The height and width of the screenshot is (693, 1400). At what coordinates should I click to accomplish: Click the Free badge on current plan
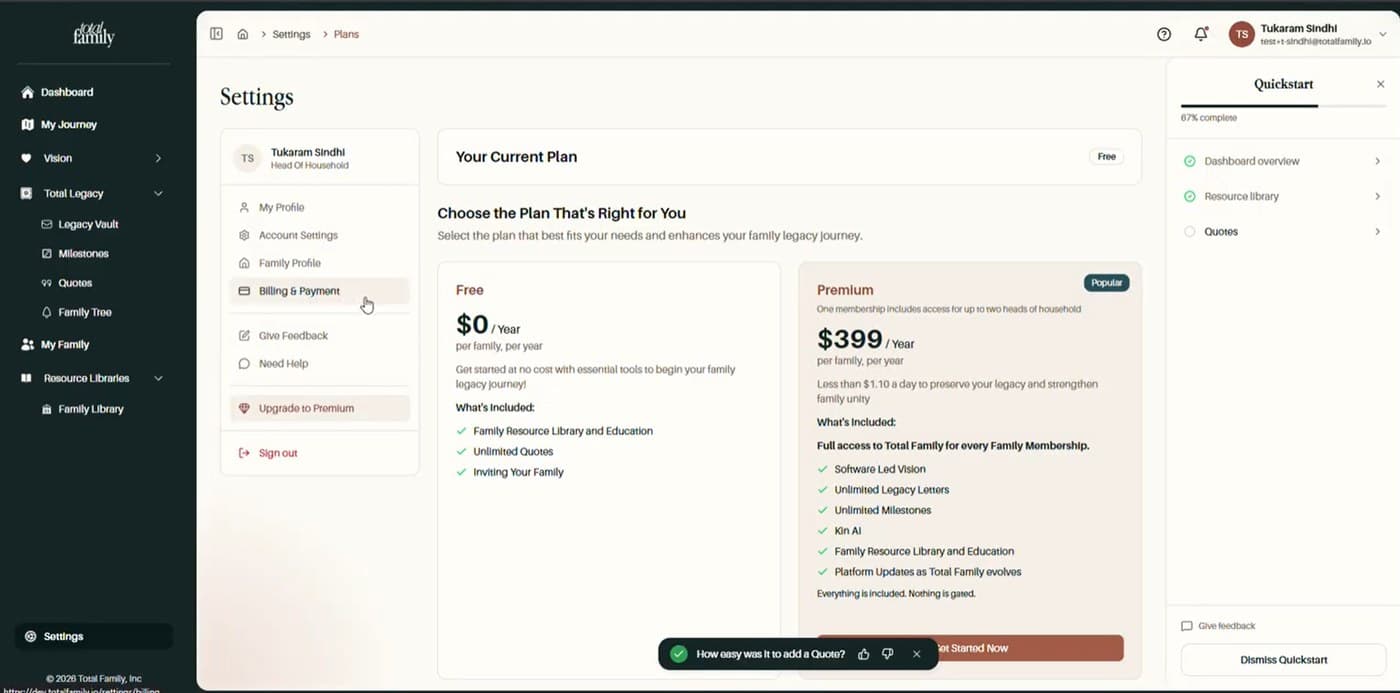coord(1106,157)
